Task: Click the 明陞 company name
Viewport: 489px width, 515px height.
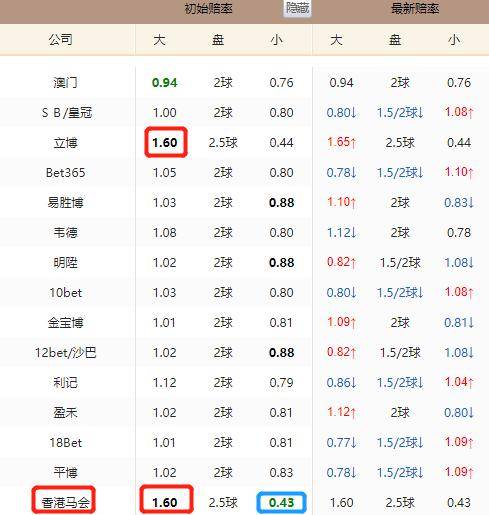Action: [65, 263]
